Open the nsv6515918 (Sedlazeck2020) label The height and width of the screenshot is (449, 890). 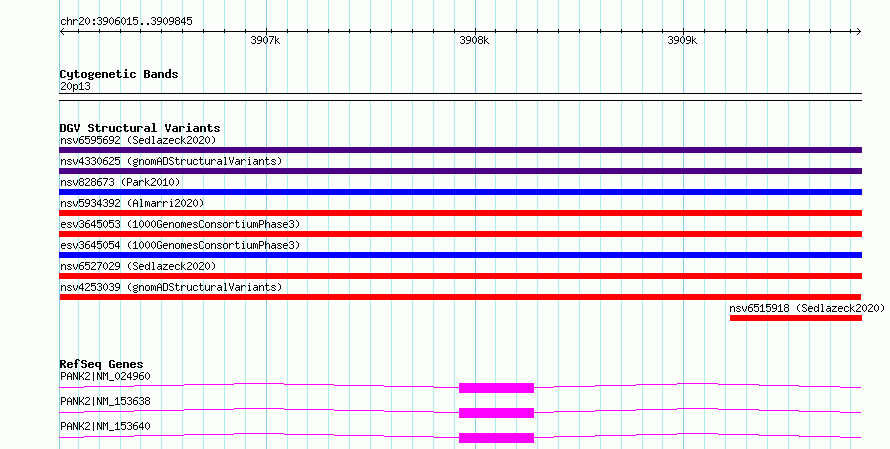(807, 308)
